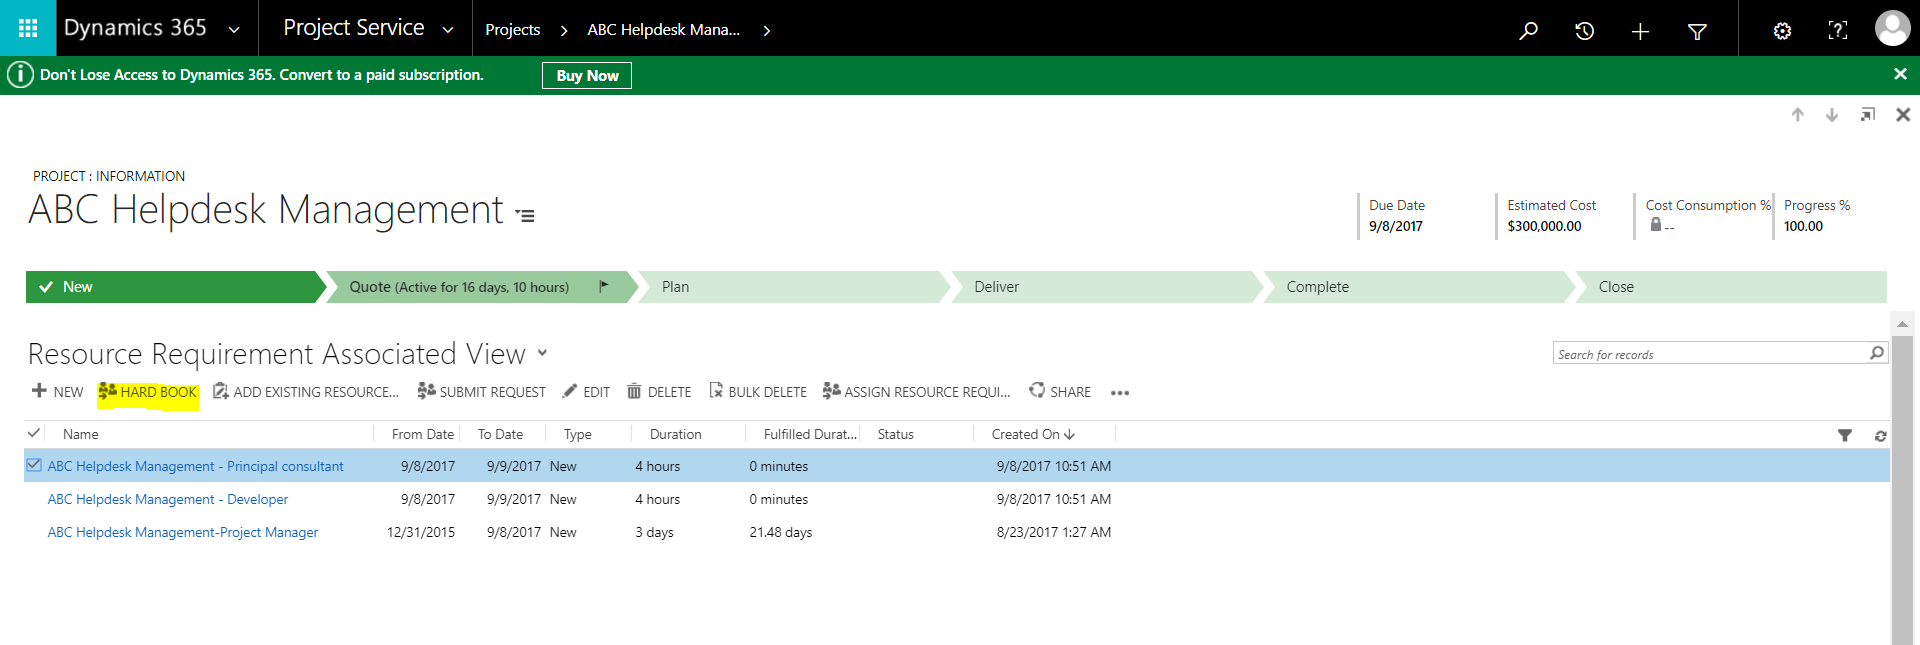Click SHARE command
Screen dimensions: 1920x645
[x=1060, y=392]
